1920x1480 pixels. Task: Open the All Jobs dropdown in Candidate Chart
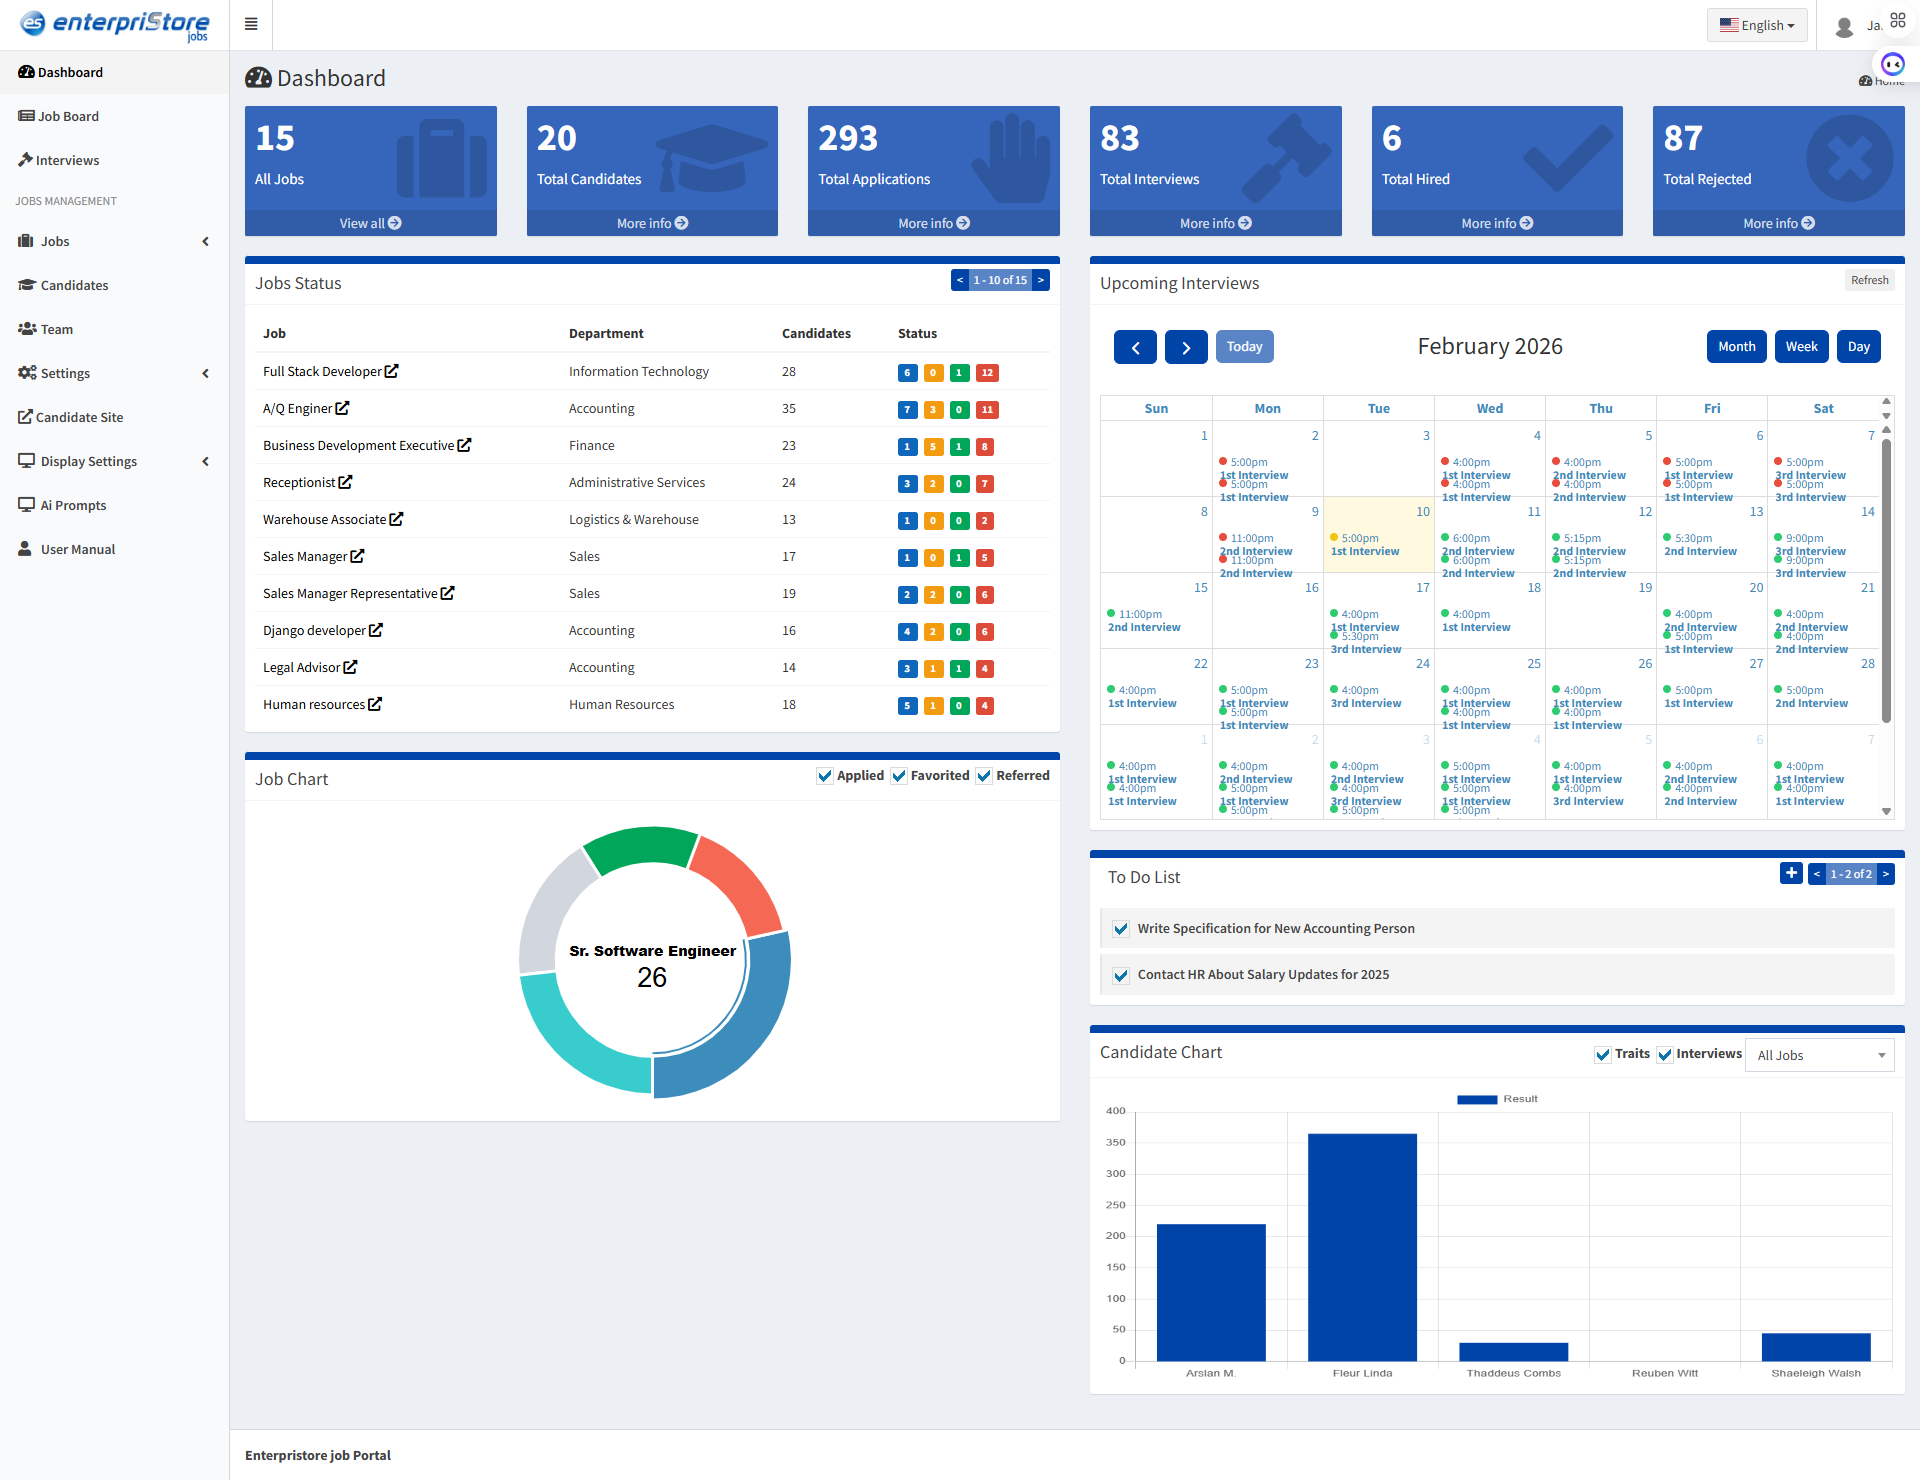pyautogui.click(x=1819, y=1055)
